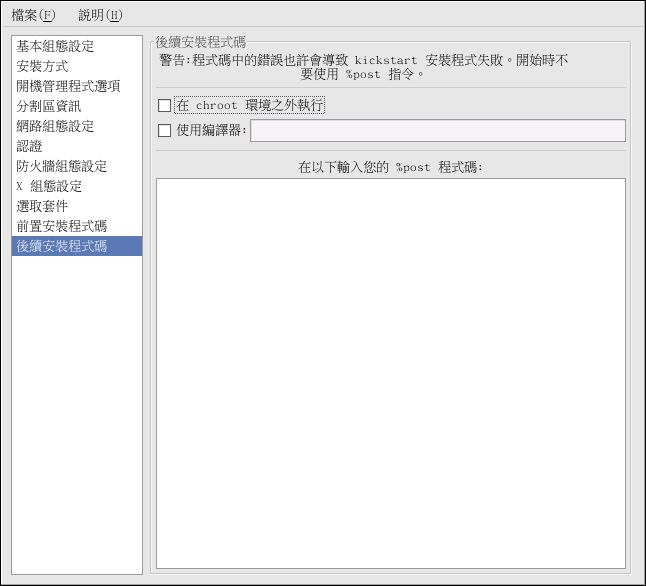Click inside the %post script text area
Viewport: 646px width, 586px height.
click(x=390, y=372)
